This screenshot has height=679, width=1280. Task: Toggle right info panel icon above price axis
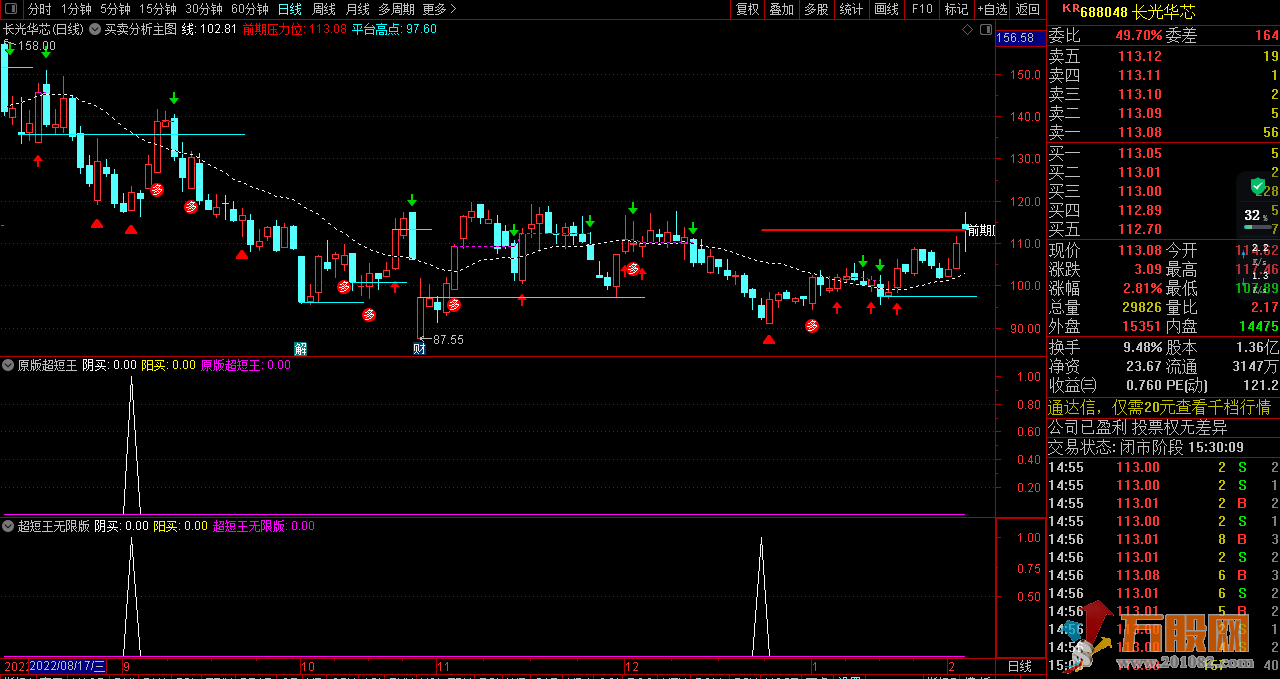985,31
